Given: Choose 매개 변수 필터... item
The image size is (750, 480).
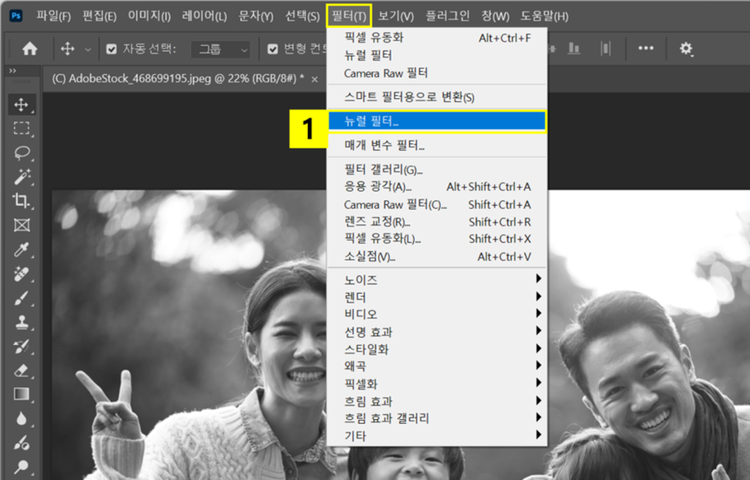Looking at the screenshot, I should [x=437, y=145].
